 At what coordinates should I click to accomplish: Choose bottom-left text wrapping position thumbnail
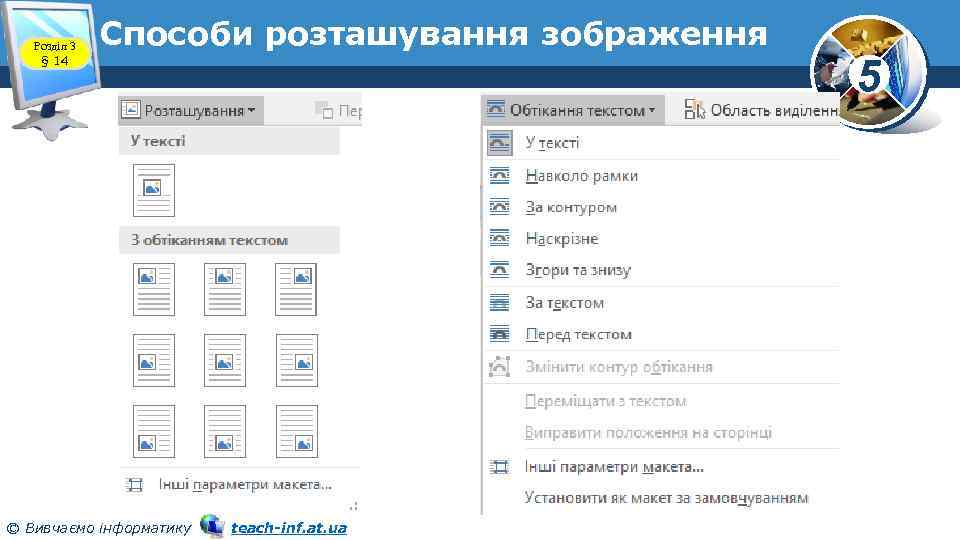[x=154, y=432]
